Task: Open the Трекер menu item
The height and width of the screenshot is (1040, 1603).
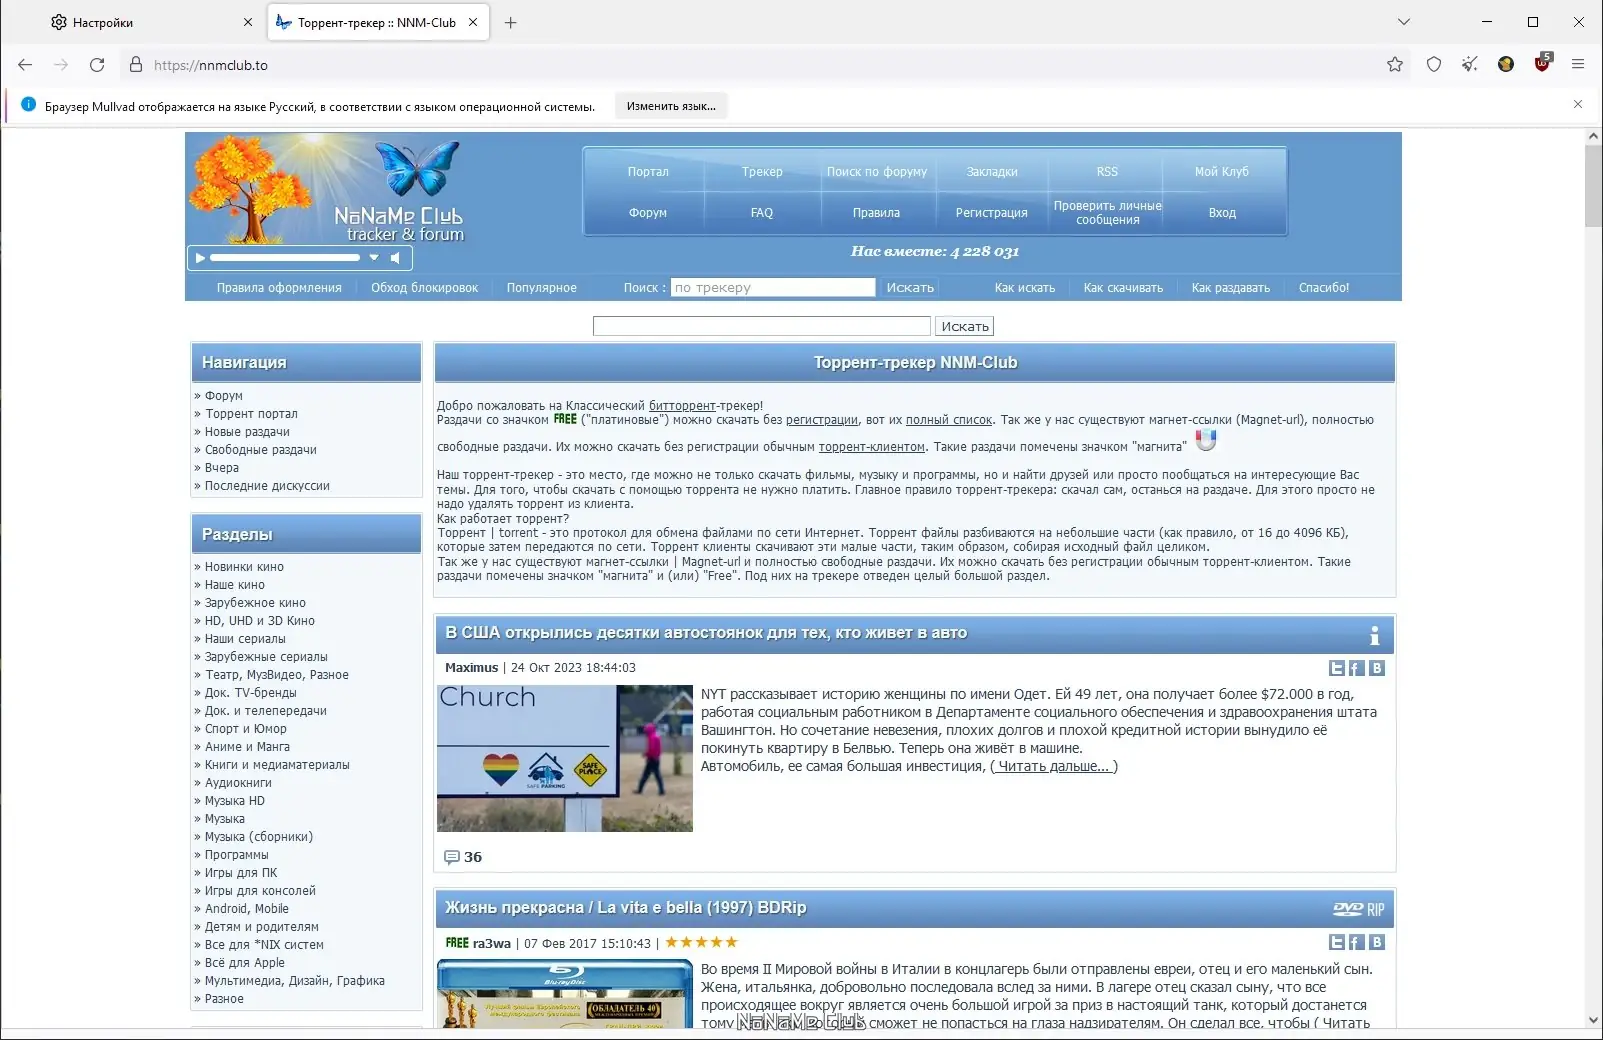Action: [762, 172]
